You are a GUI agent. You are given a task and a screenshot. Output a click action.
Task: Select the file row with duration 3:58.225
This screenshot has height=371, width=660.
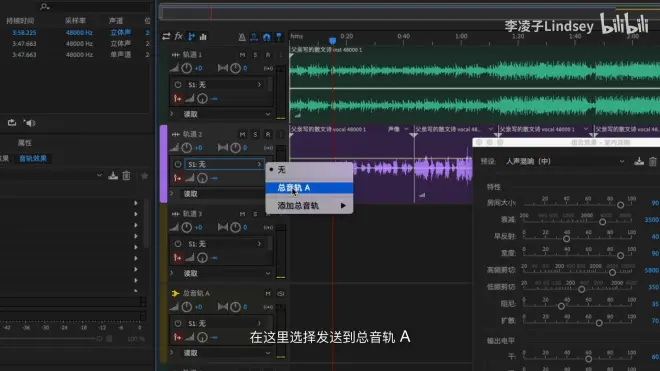(x=75, y=32)
